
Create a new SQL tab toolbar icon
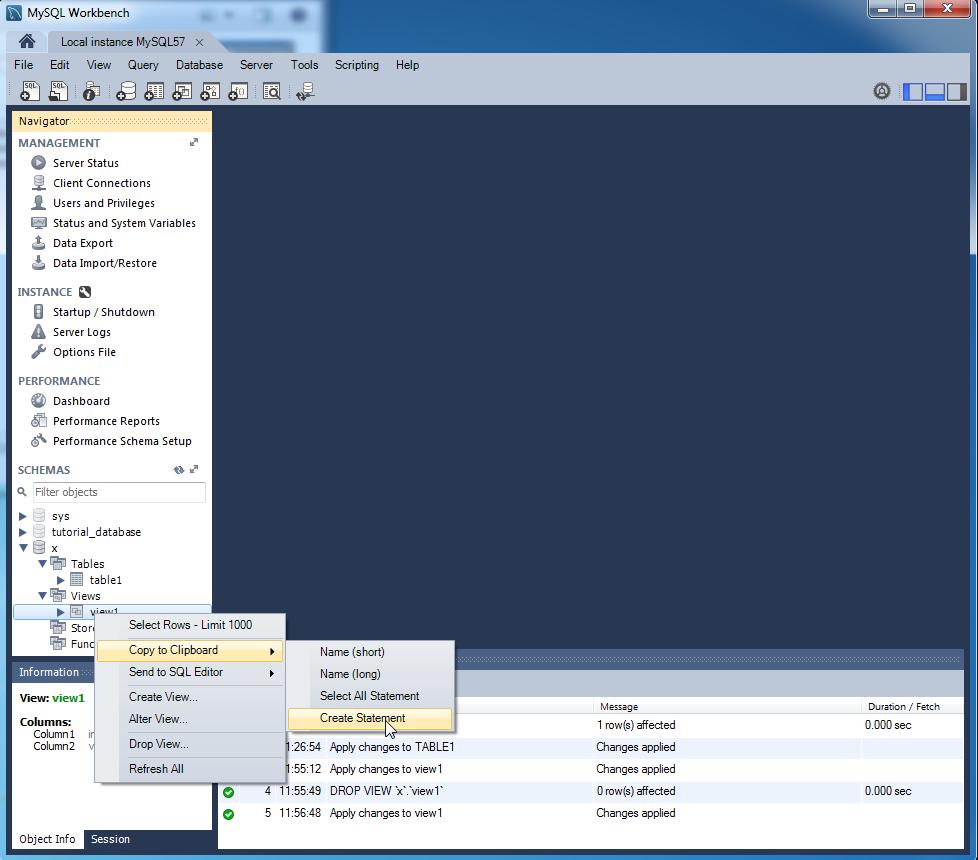(29, 91)
